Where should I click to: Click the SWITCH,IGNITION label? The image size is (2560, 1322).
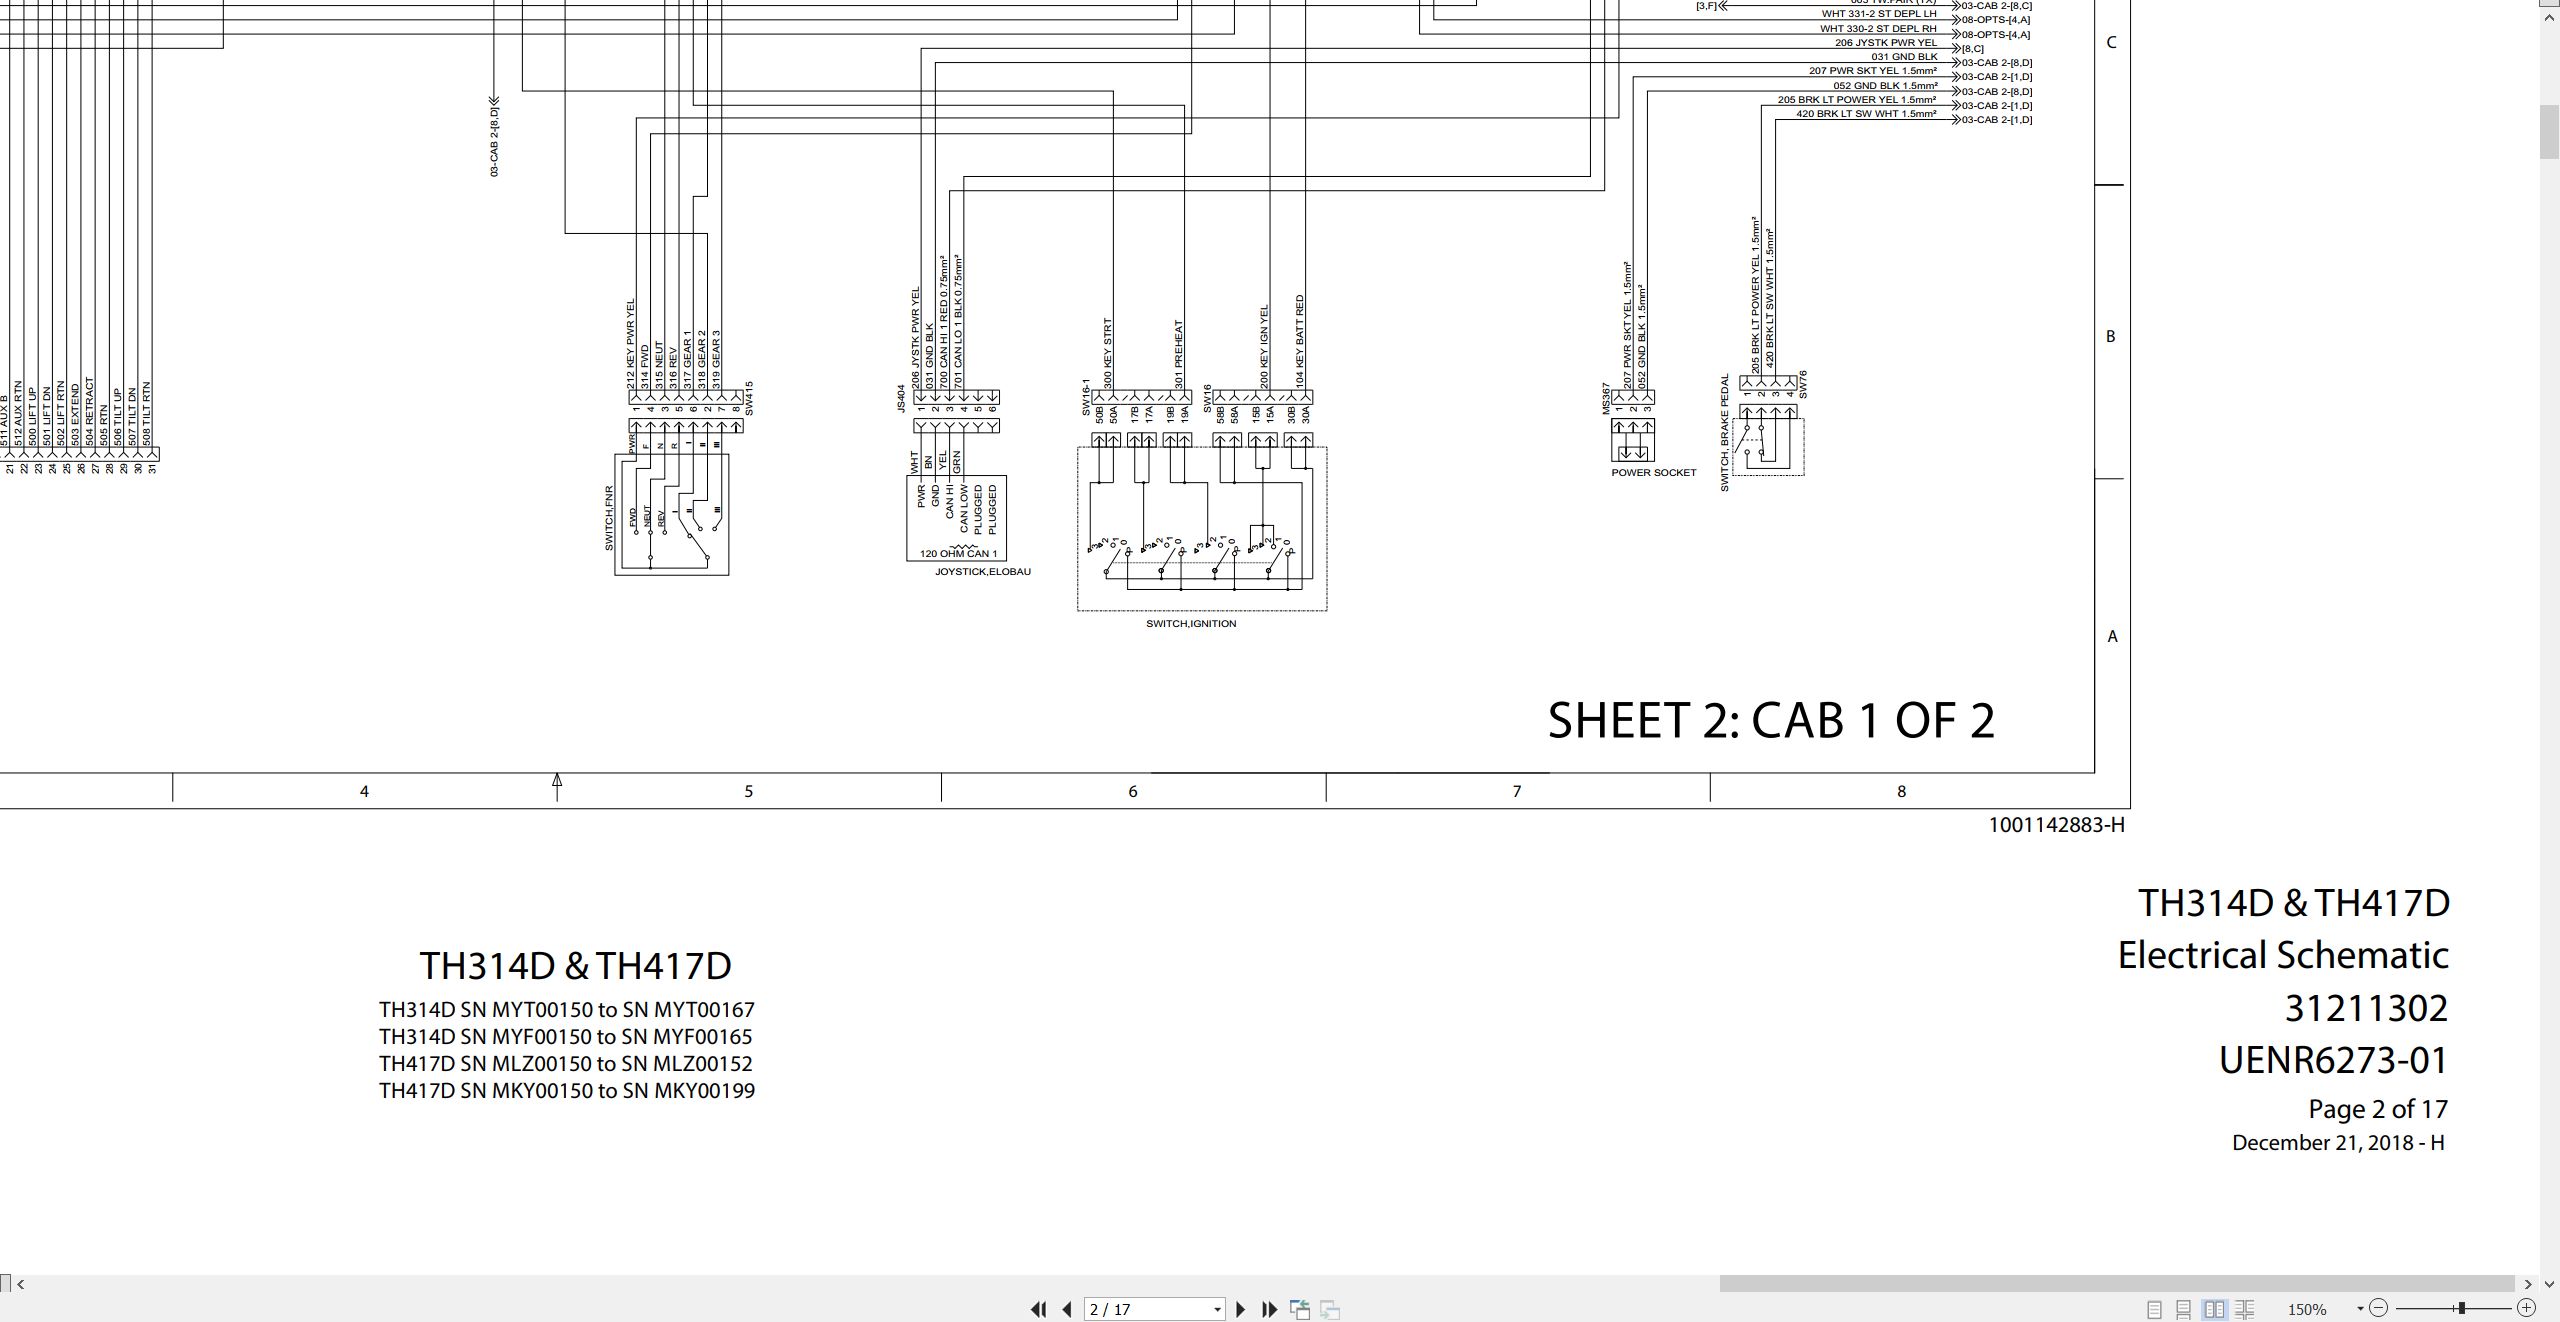tap(1191, 624)
